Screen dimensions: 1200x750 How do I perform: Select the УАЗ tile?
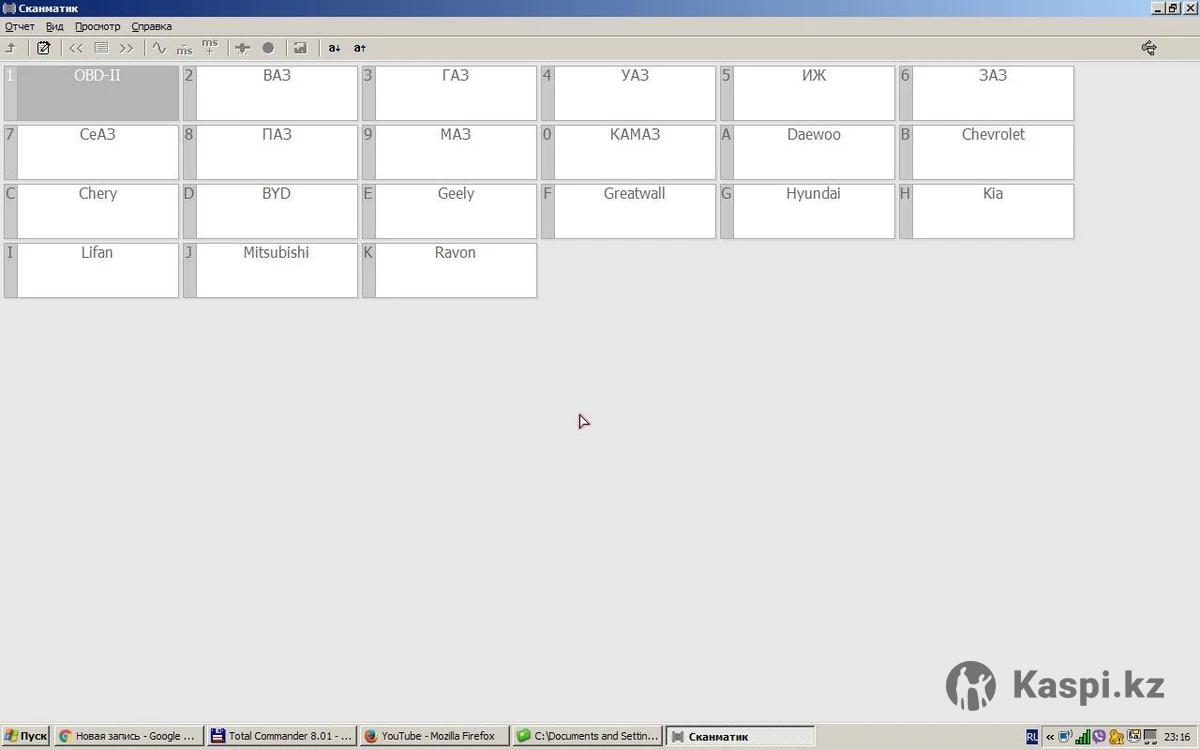[x=628, y=93]
